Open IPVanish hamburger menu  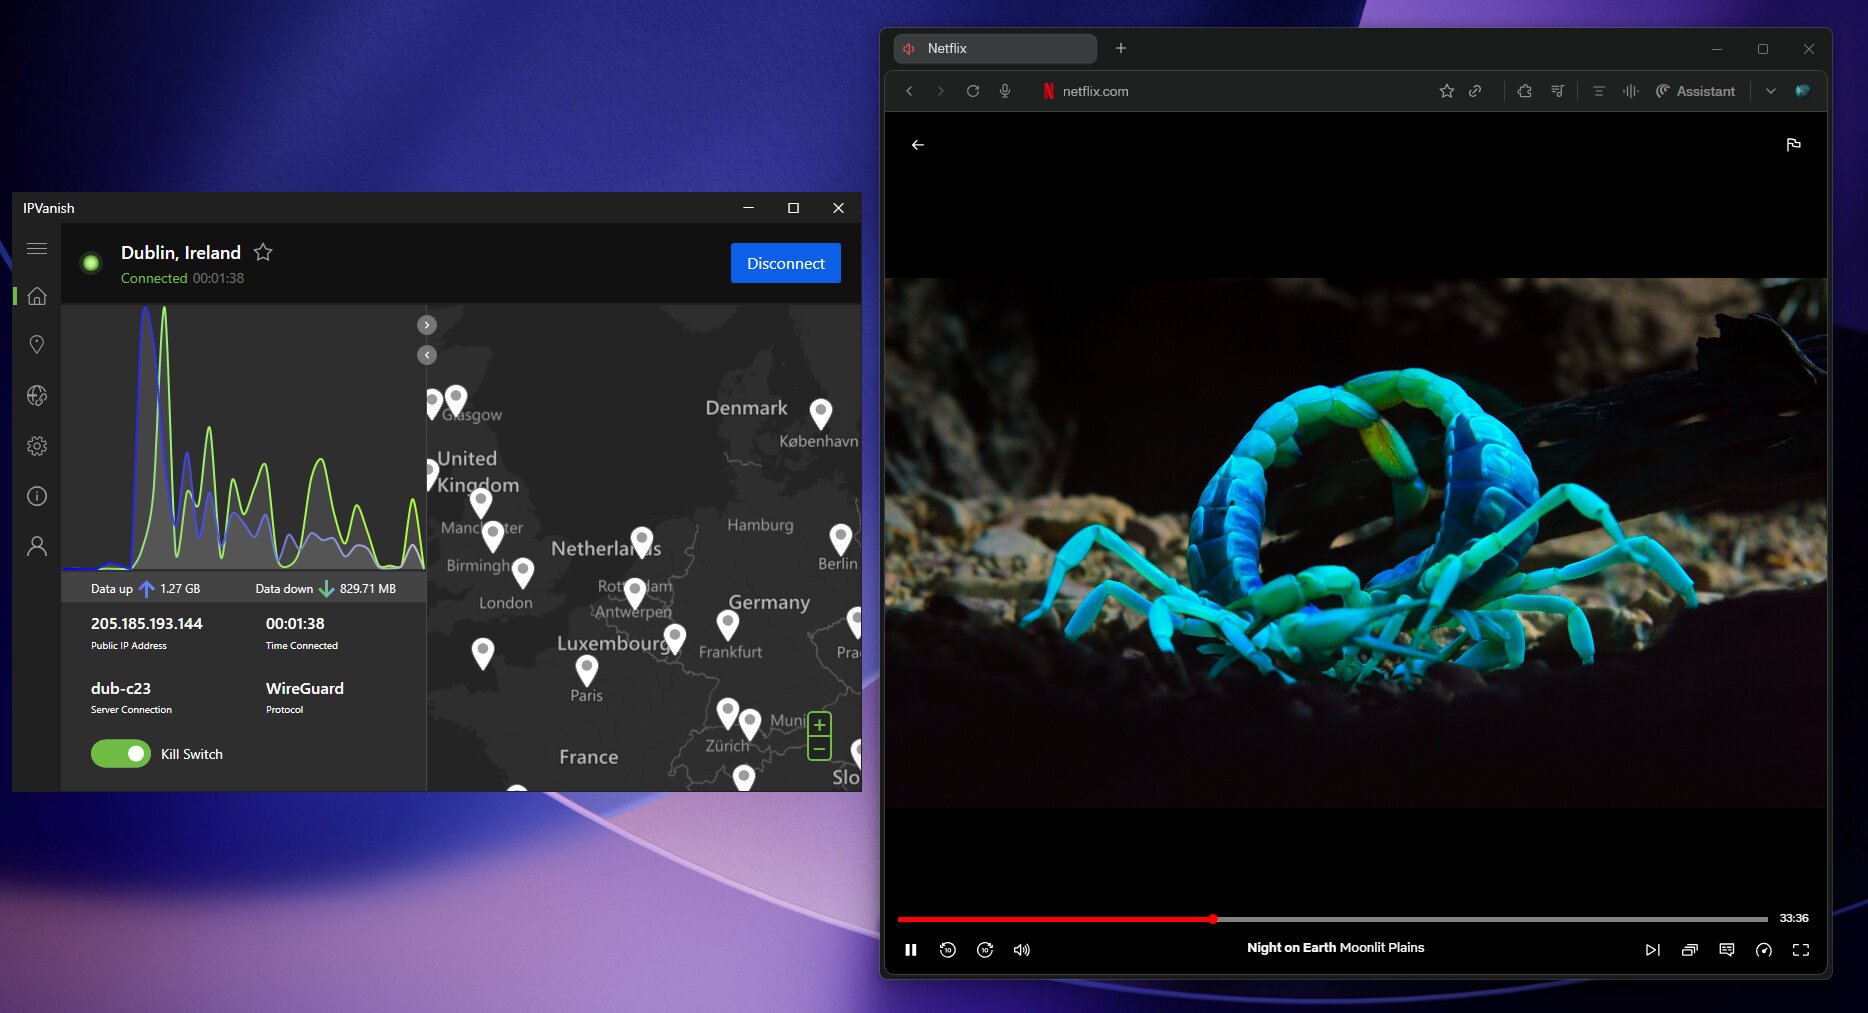tap(37, 249)
